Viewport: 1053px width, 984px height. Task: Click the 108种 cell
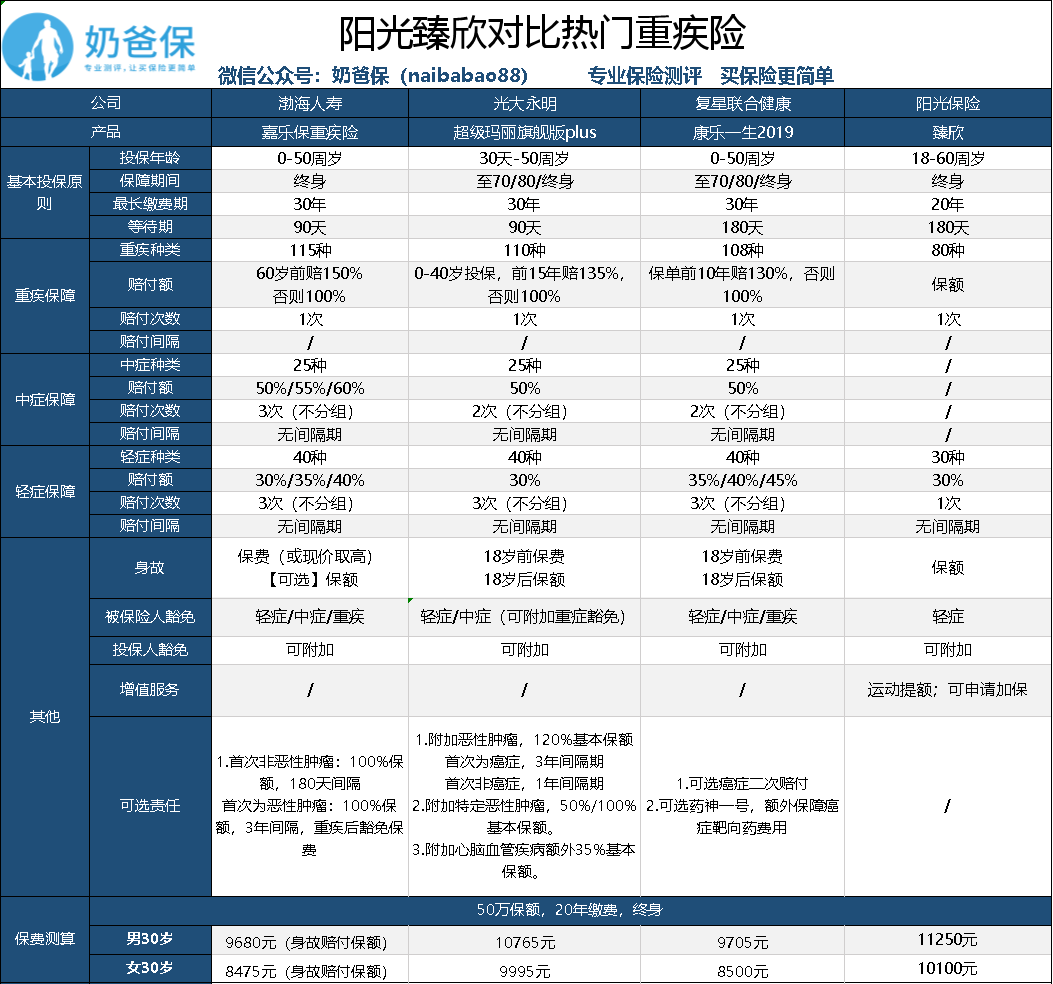[x=743, y=251]
